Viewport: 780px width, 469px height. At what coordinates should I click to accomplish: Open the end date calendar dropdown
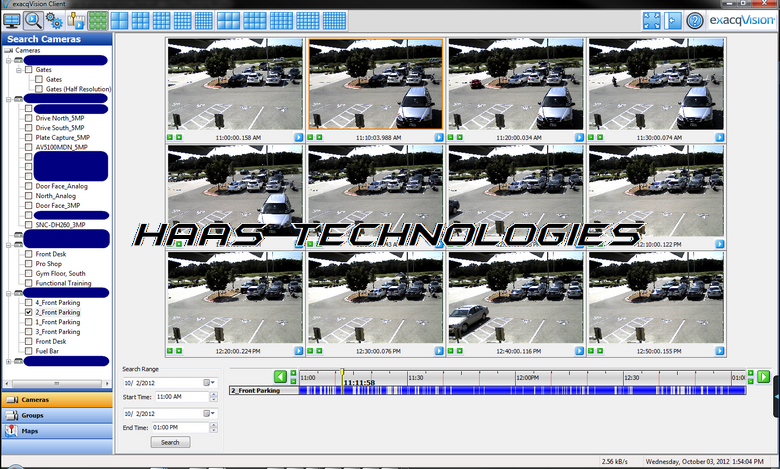click(209, 414)
